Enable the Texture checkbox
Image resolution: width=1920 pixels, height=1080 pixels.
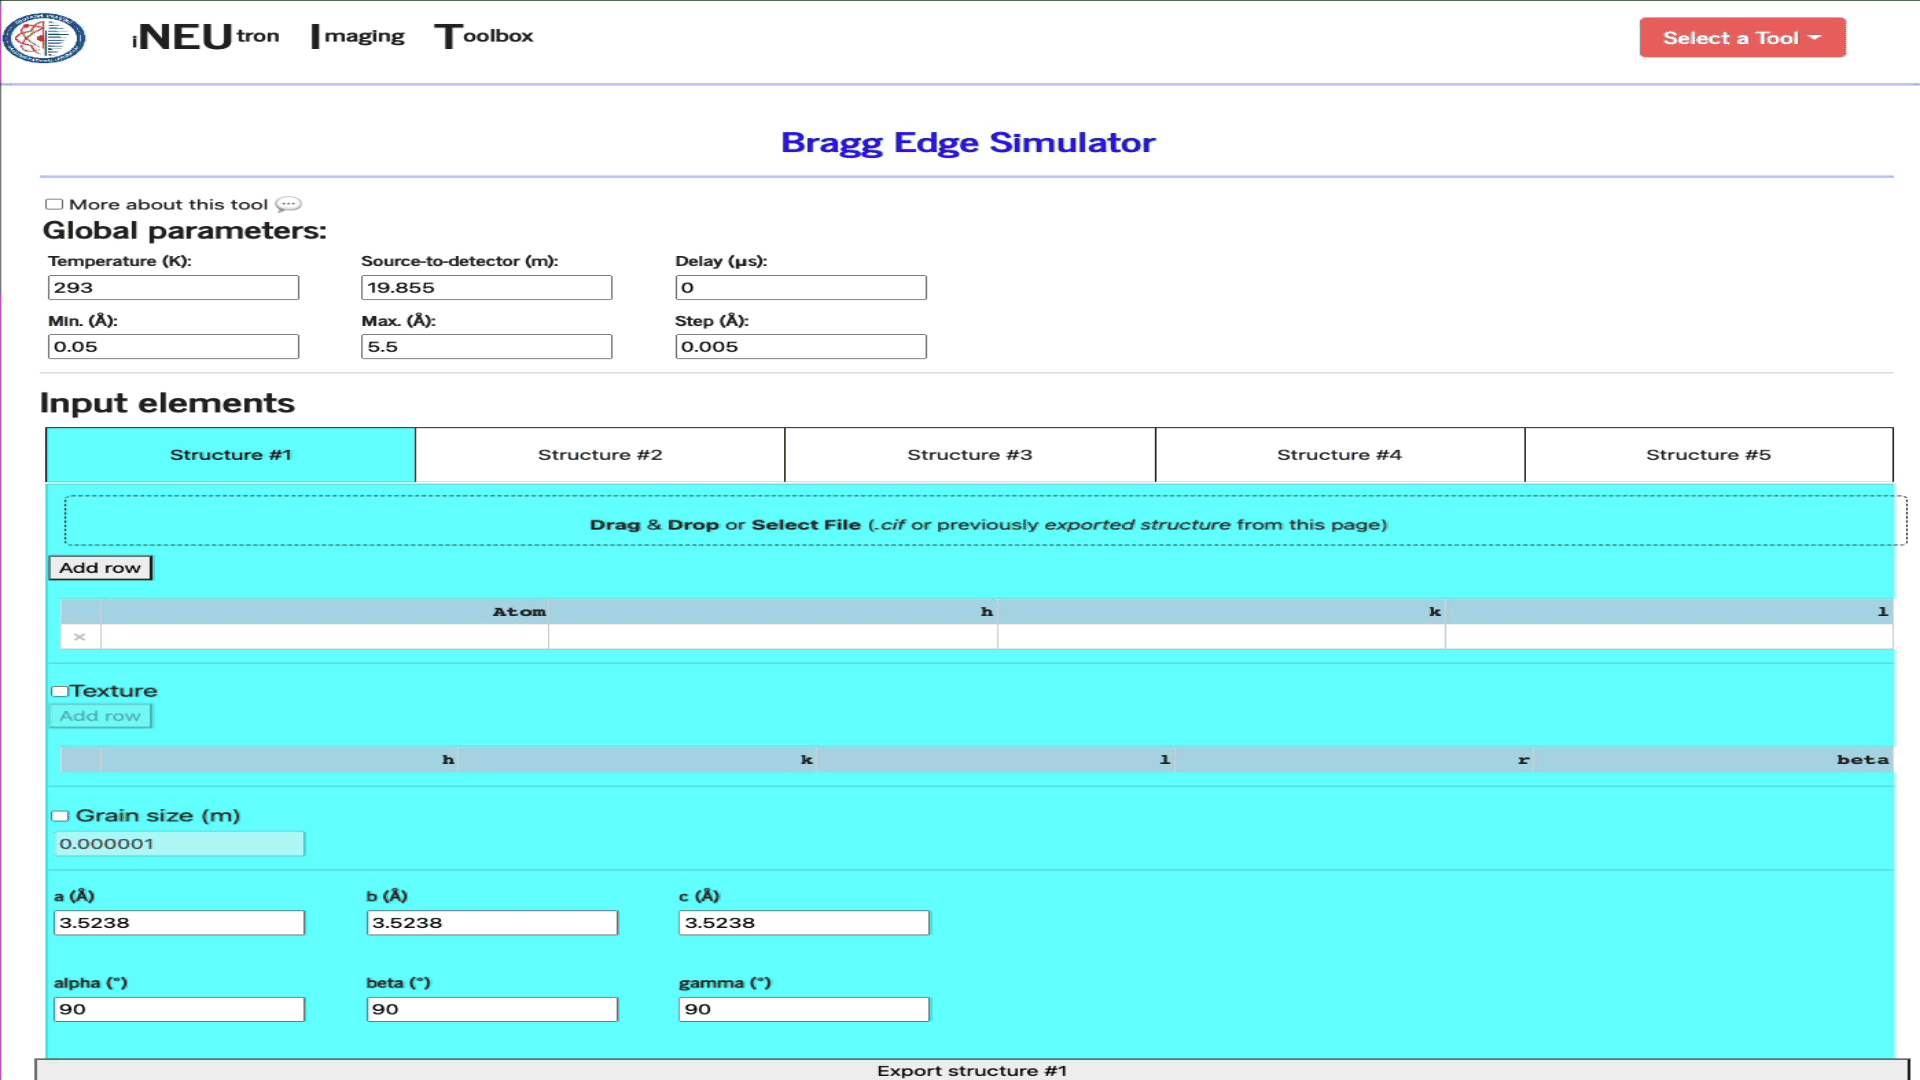60,691
